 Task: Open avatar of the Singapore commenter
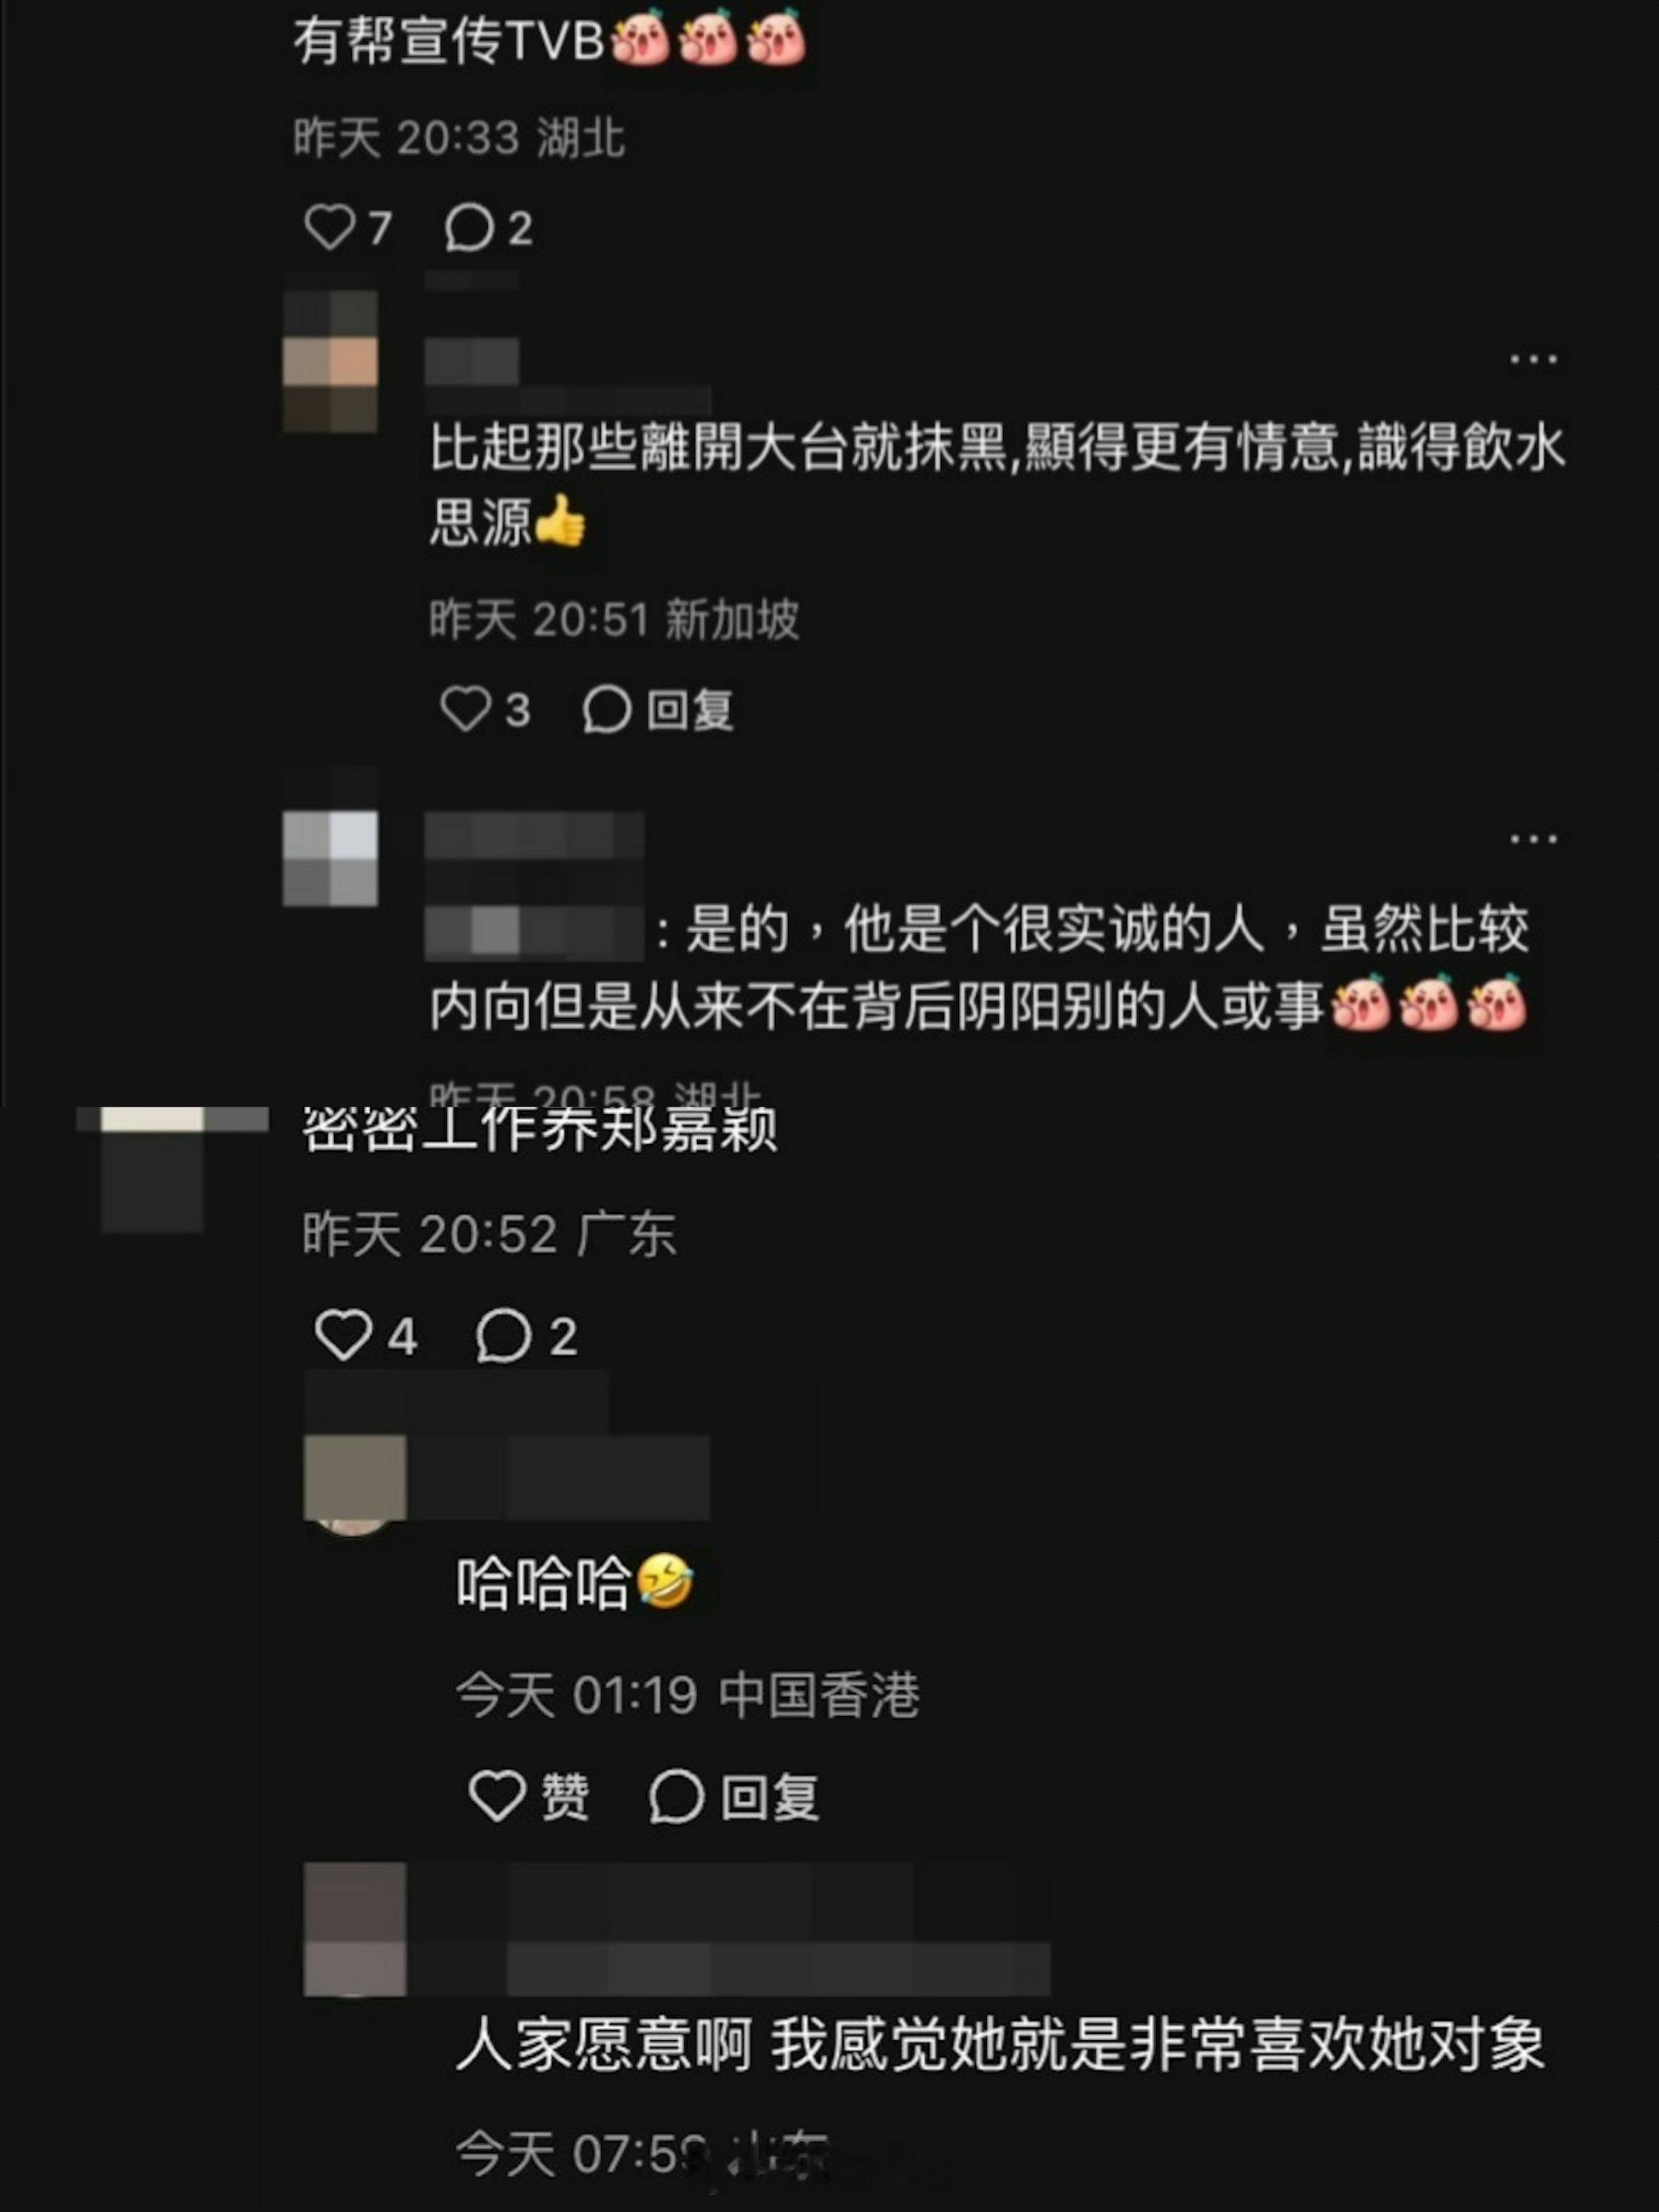[x=330, y=361]
